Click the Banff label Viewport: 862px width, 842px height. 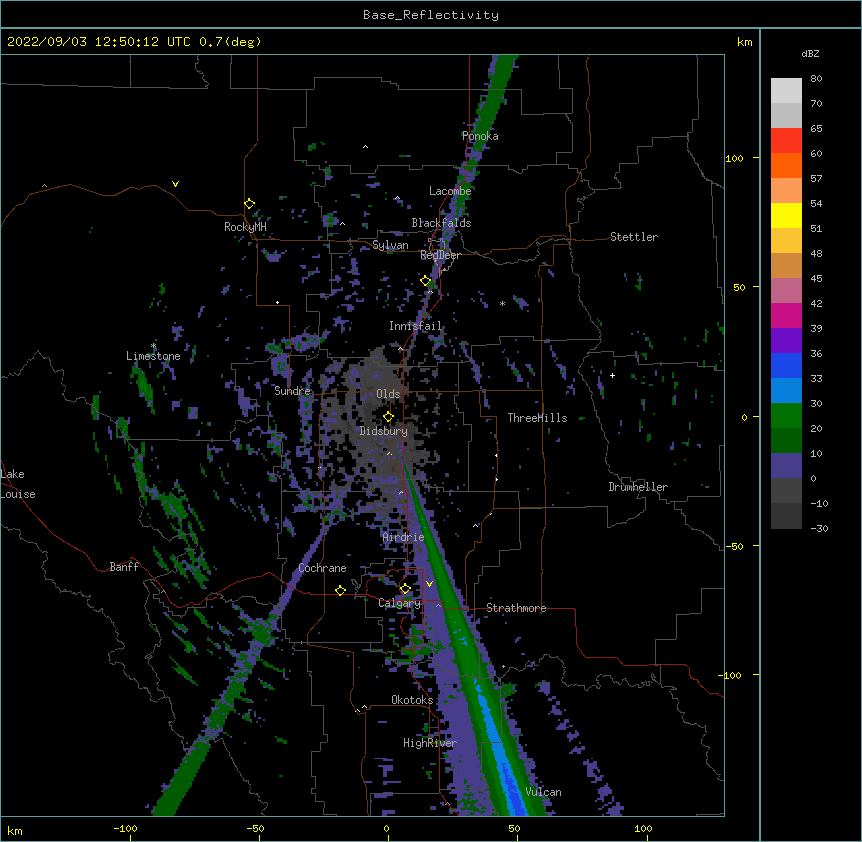pyautogui.click(x=124, y=567)
